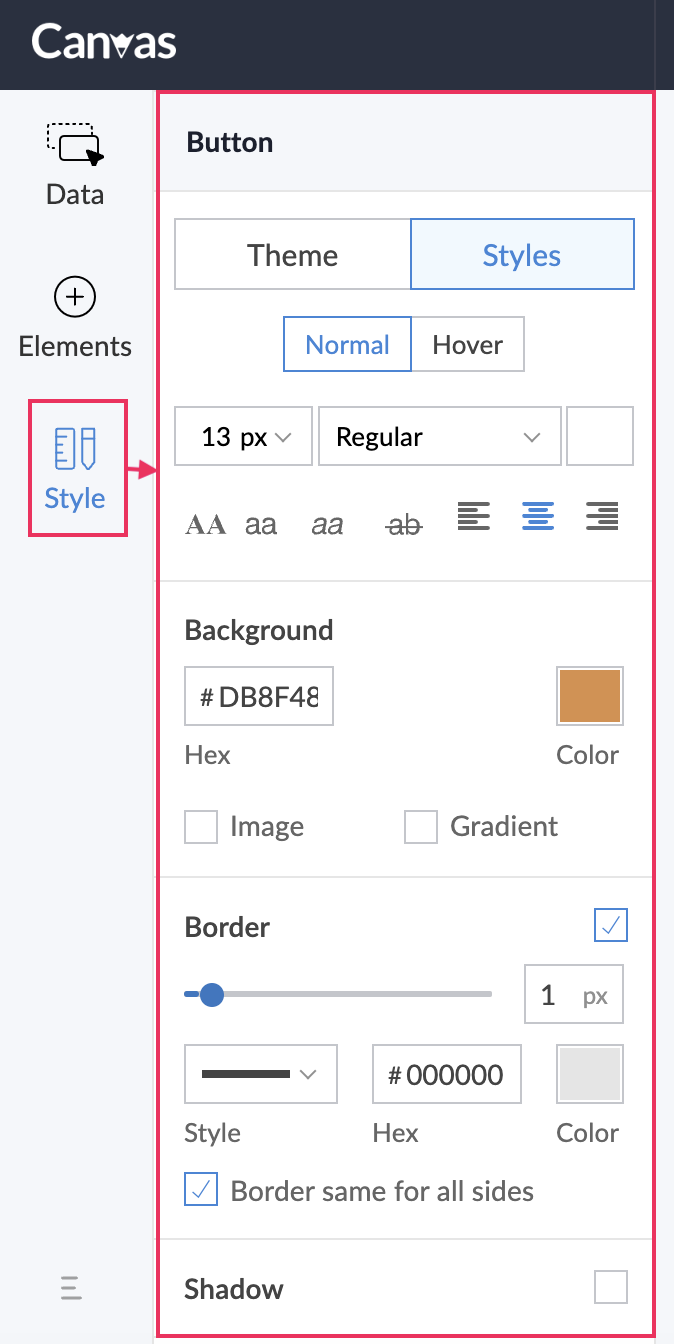The image size is (674, 1344).
Task: Align text to the right
Action: [x=602, y=516]
